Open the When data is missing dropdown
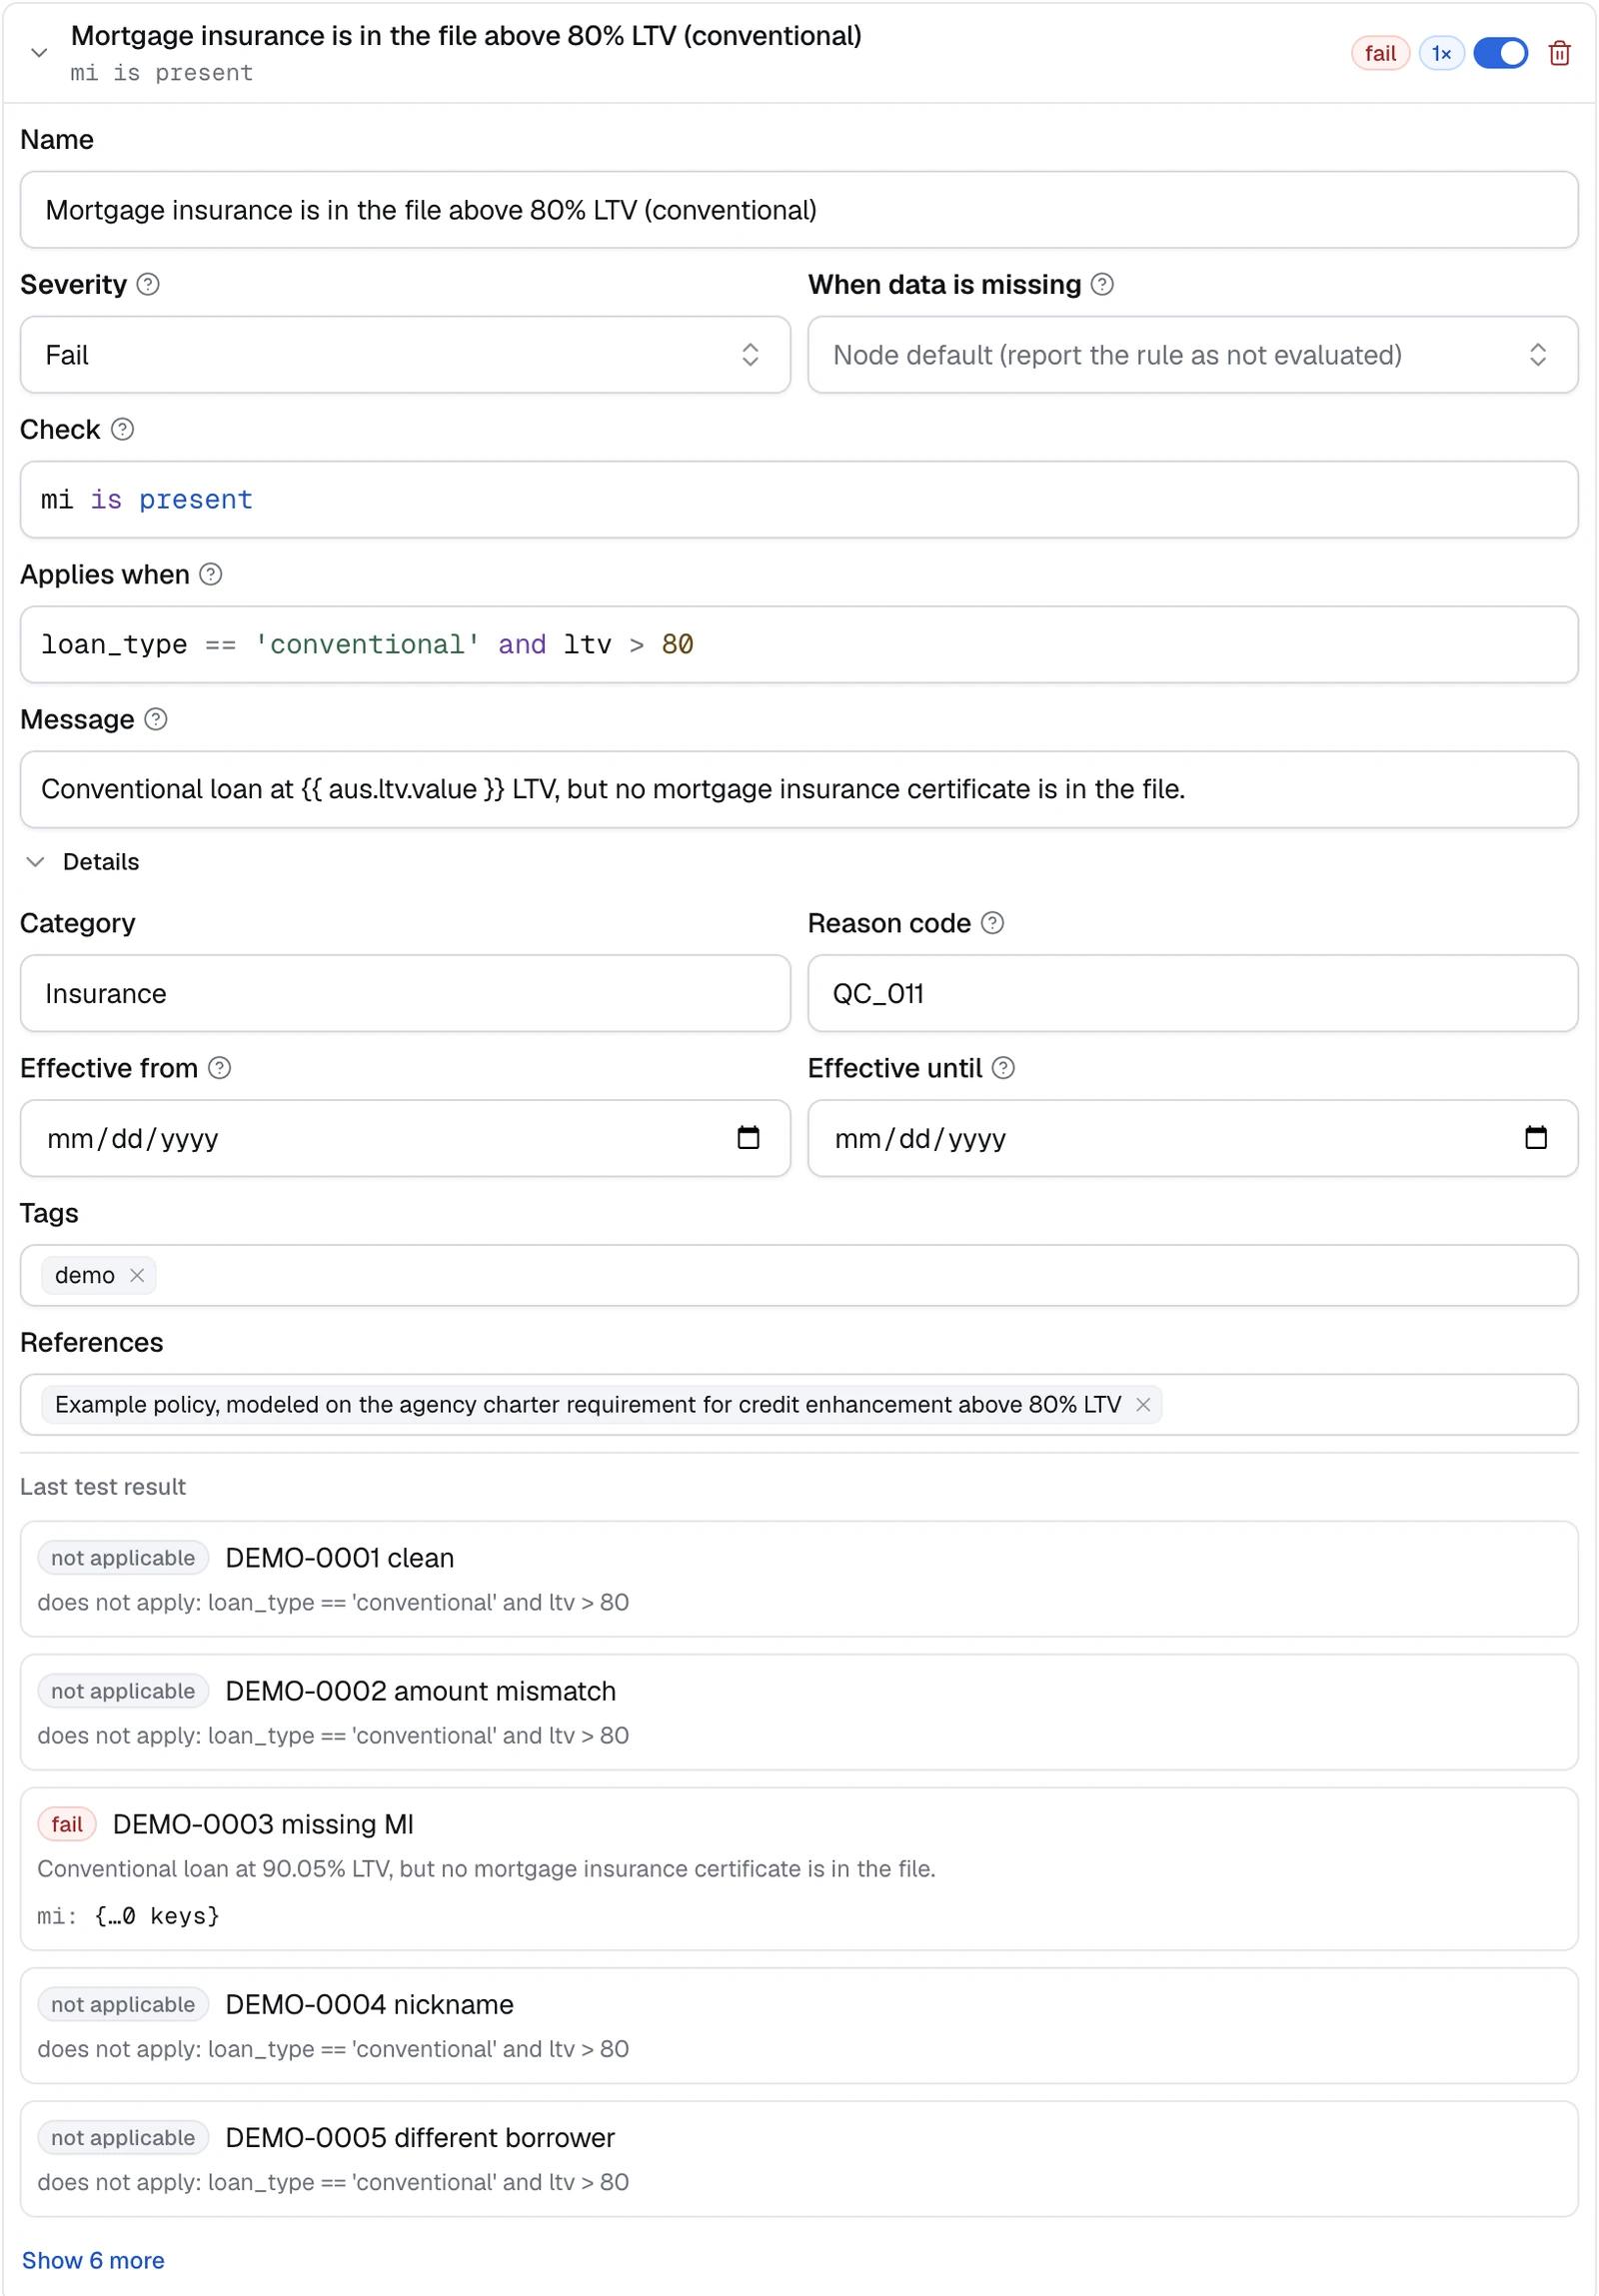The height and width of the screenshot is (2296, 1599). 1193,355
